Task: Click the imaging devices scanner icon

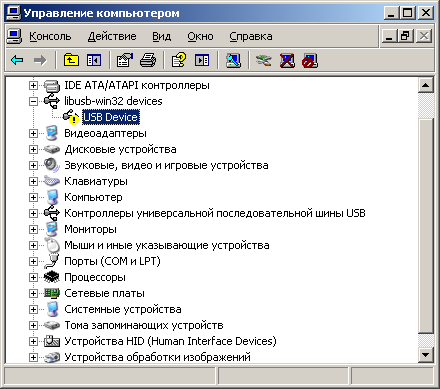Action: click(52, 357)
